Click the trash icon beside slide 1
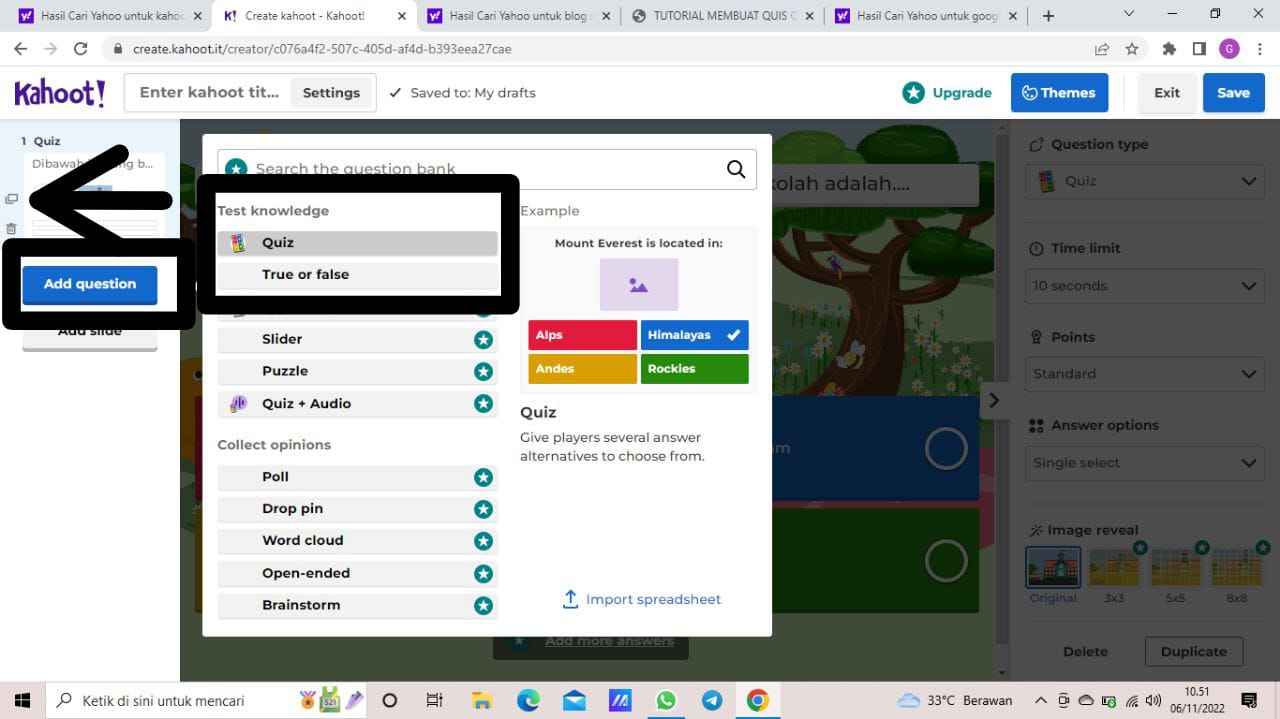The width and height of the screenshot is (1280, 719). 11,229
